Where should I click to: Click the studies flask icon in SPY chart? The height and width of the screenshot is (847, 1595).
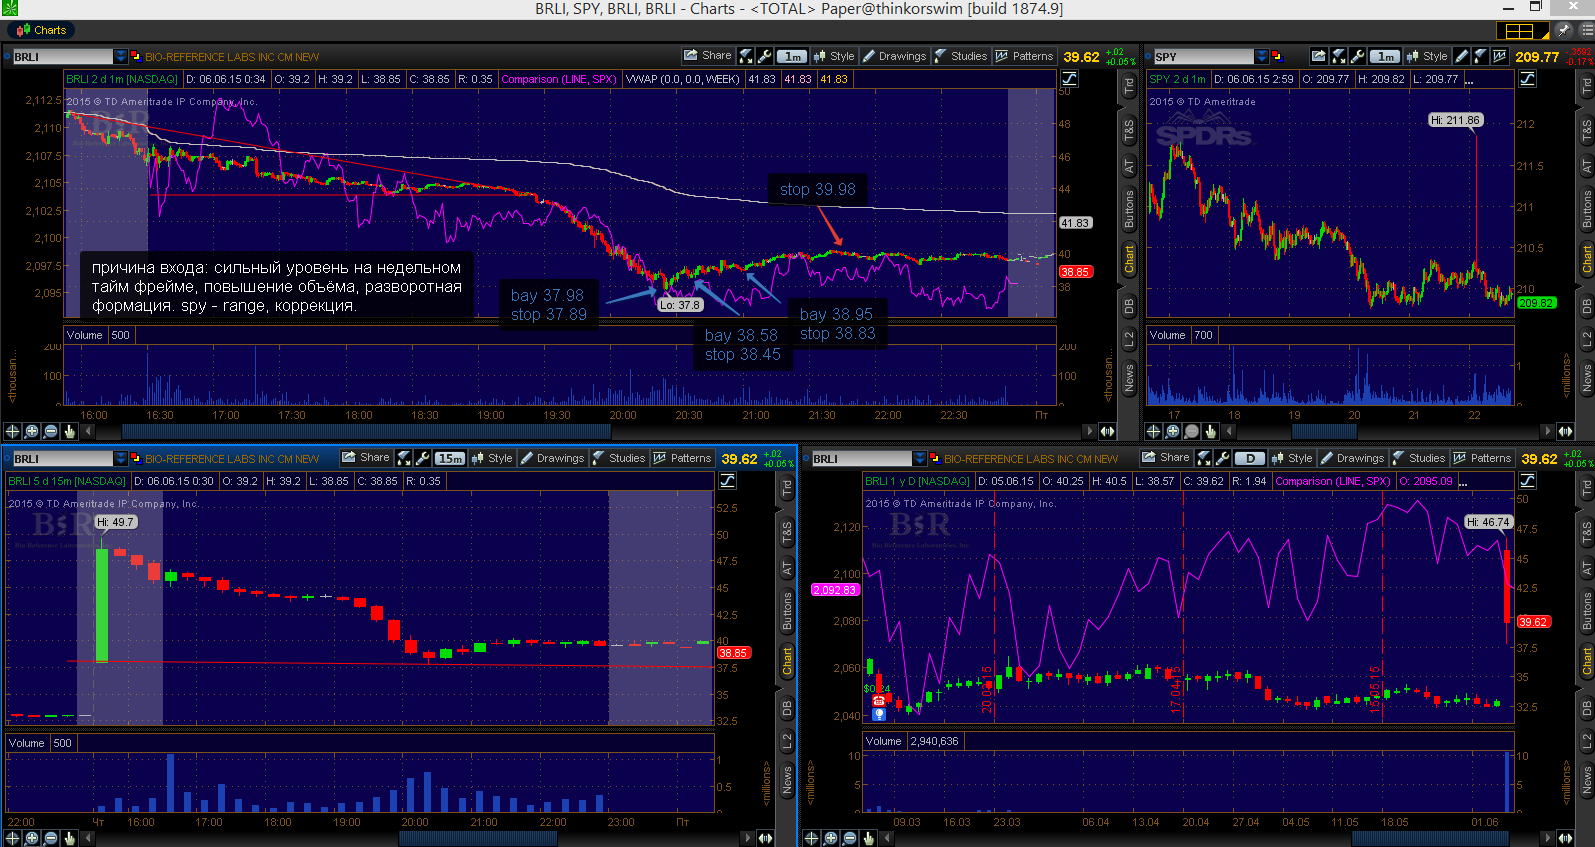tap(1481, 56)
